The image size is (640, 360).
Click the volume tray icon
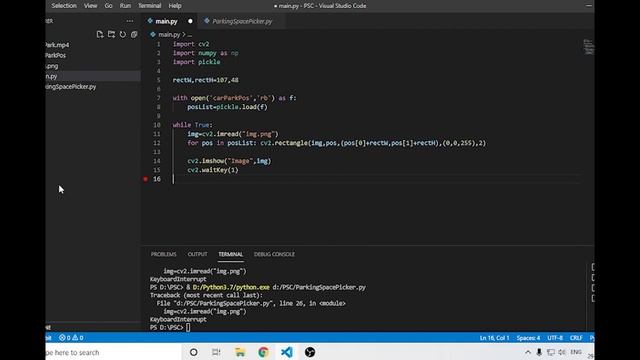click(562, 352)
